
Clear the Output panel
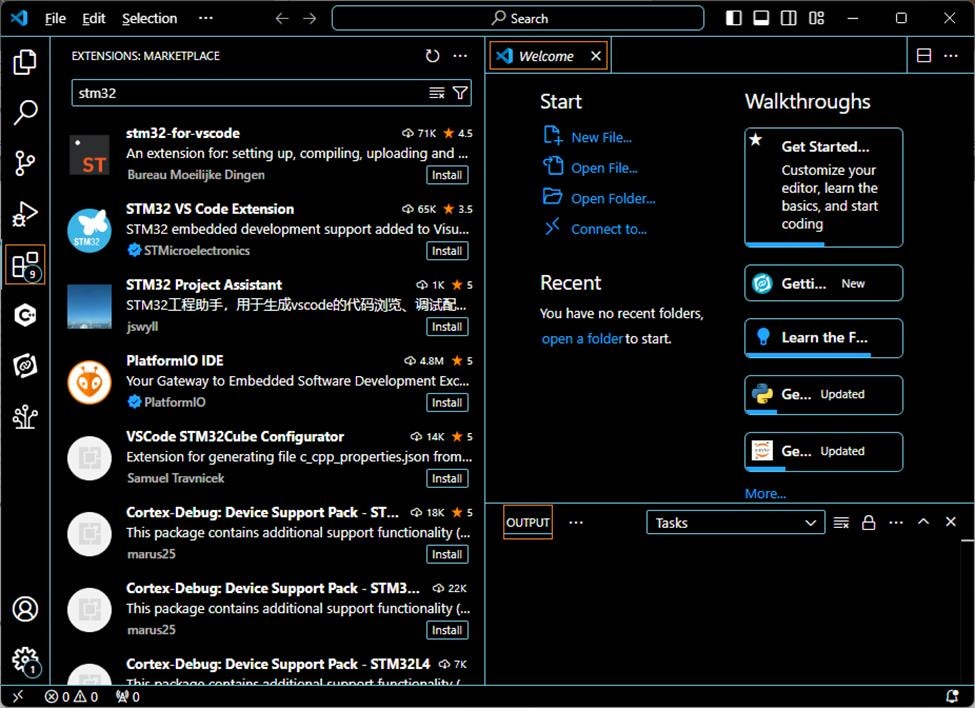pos(841,523)
